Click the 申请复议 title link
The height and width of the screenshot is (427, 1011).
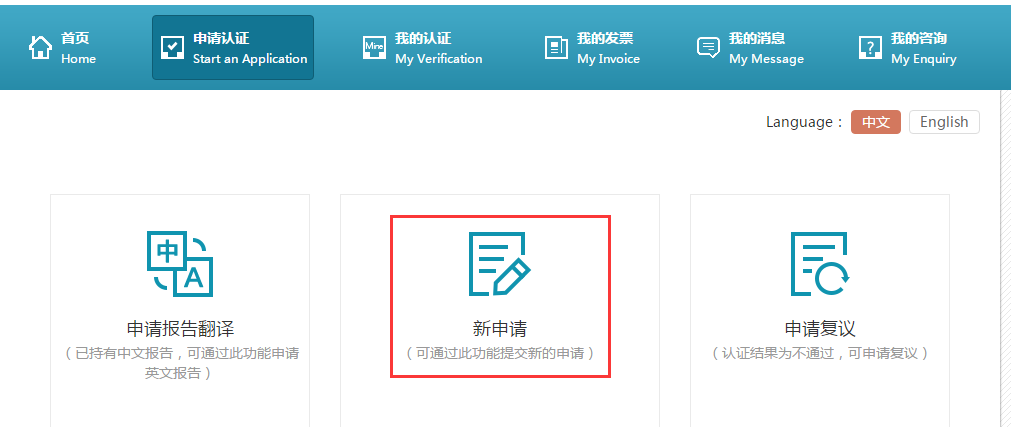click(x=819, y=329)
